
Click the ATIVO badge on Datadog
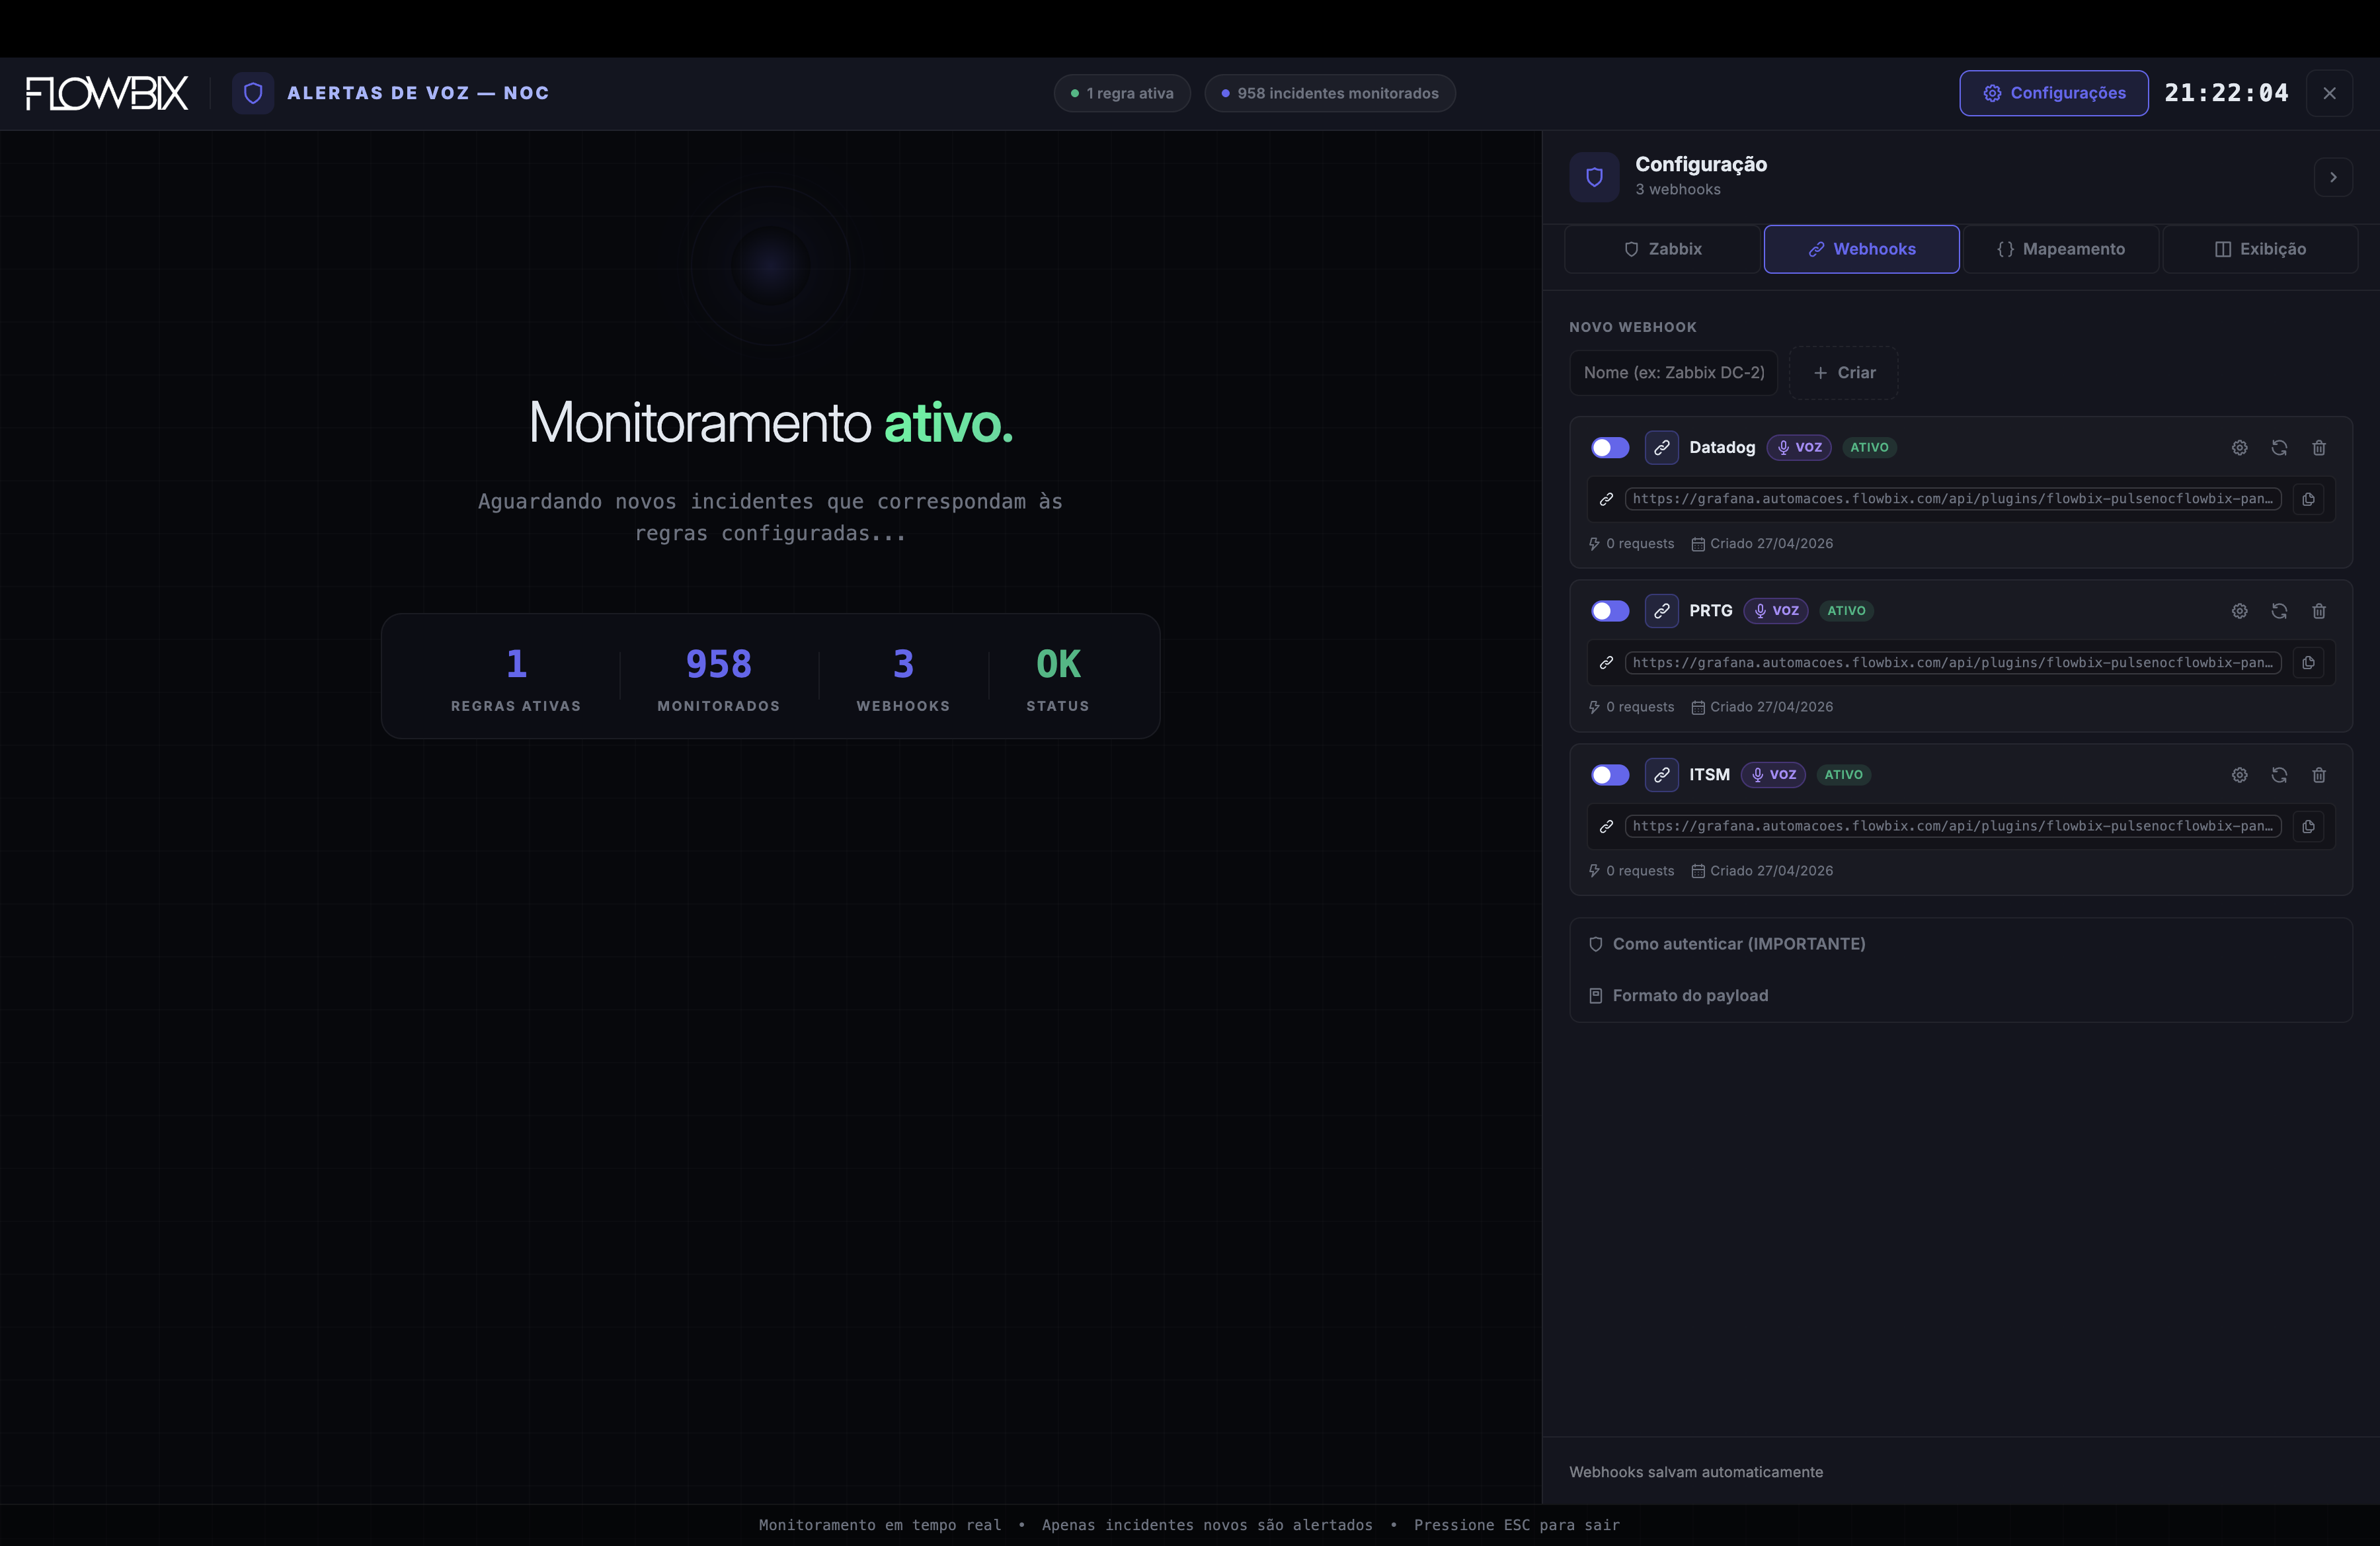pyautogui.click(x=1869, y=448)
